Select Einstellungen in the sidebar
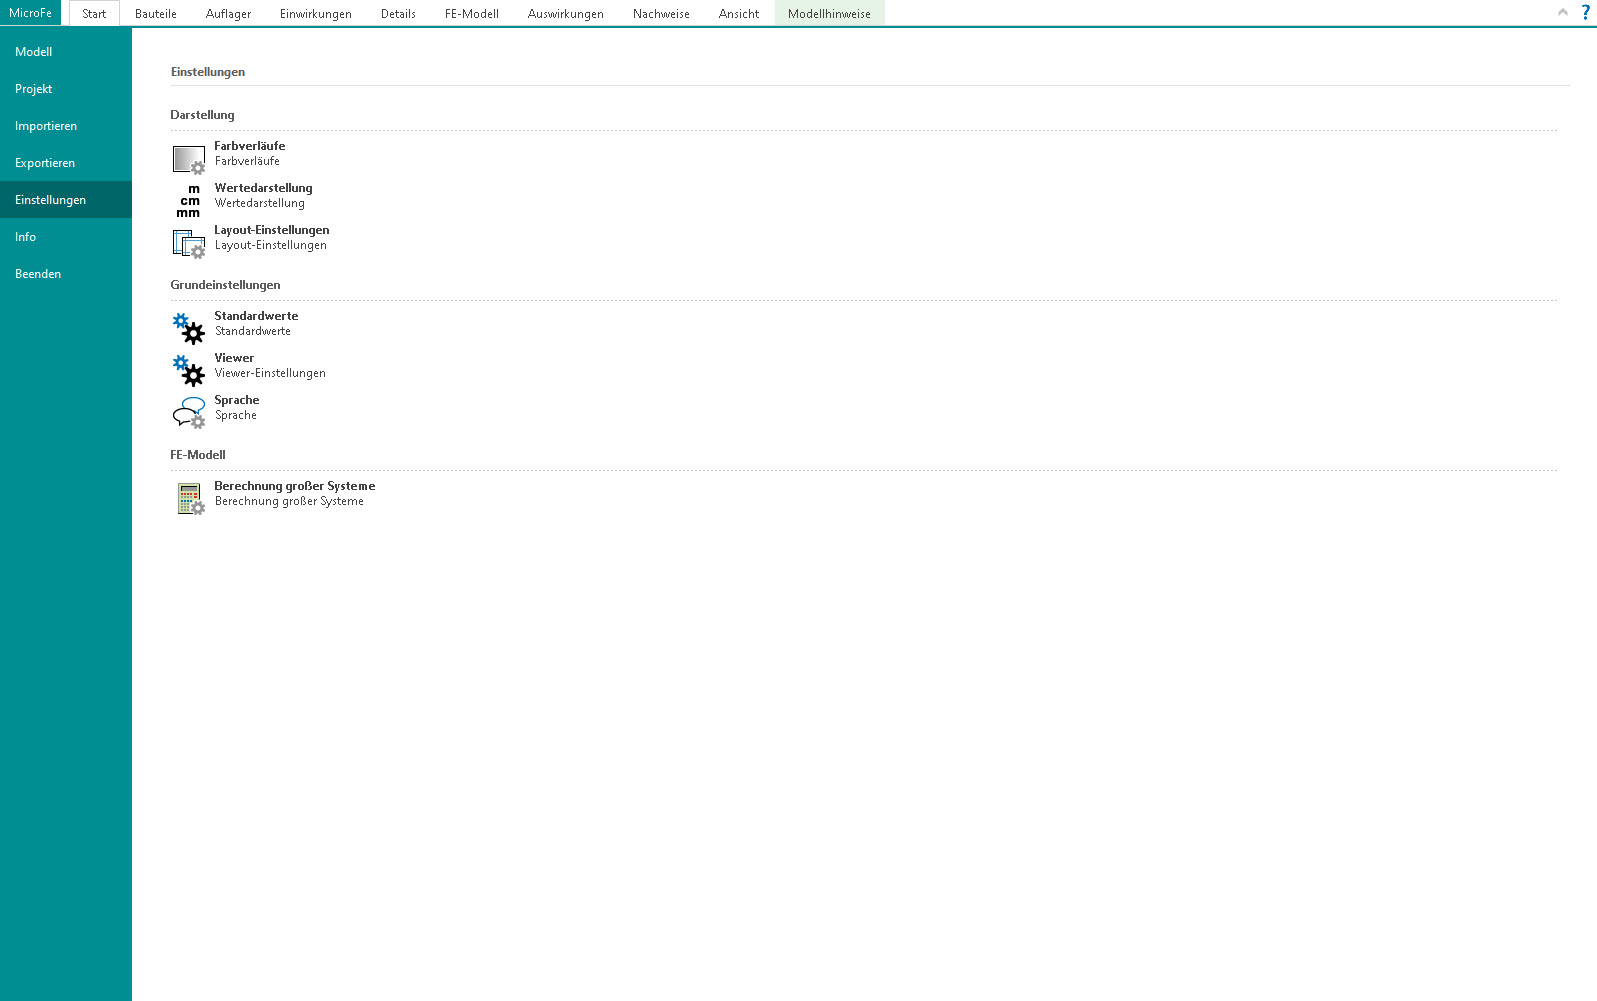1597x1001 pixels. click(66, 200)
